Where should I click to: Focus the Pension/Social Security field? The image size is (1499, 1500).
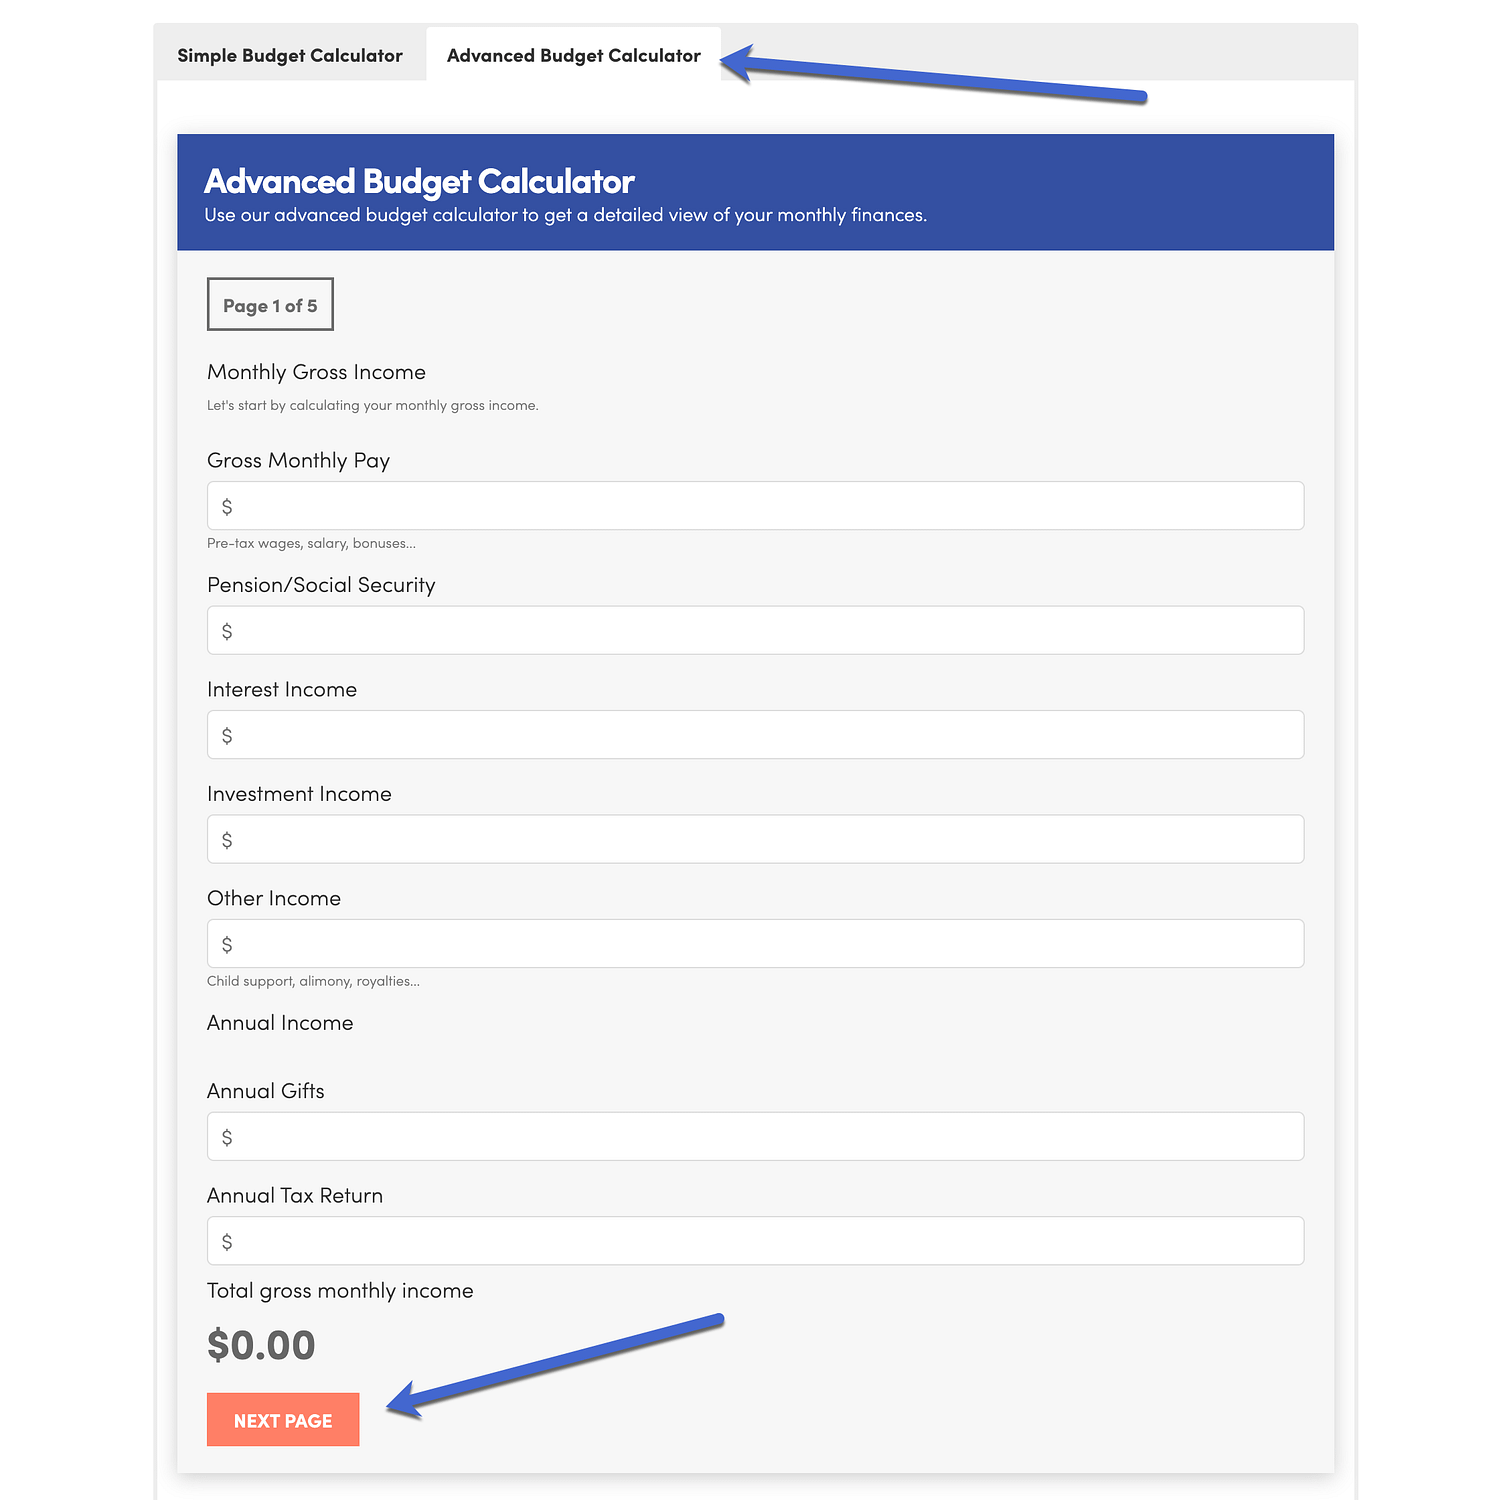click(755, 630)
